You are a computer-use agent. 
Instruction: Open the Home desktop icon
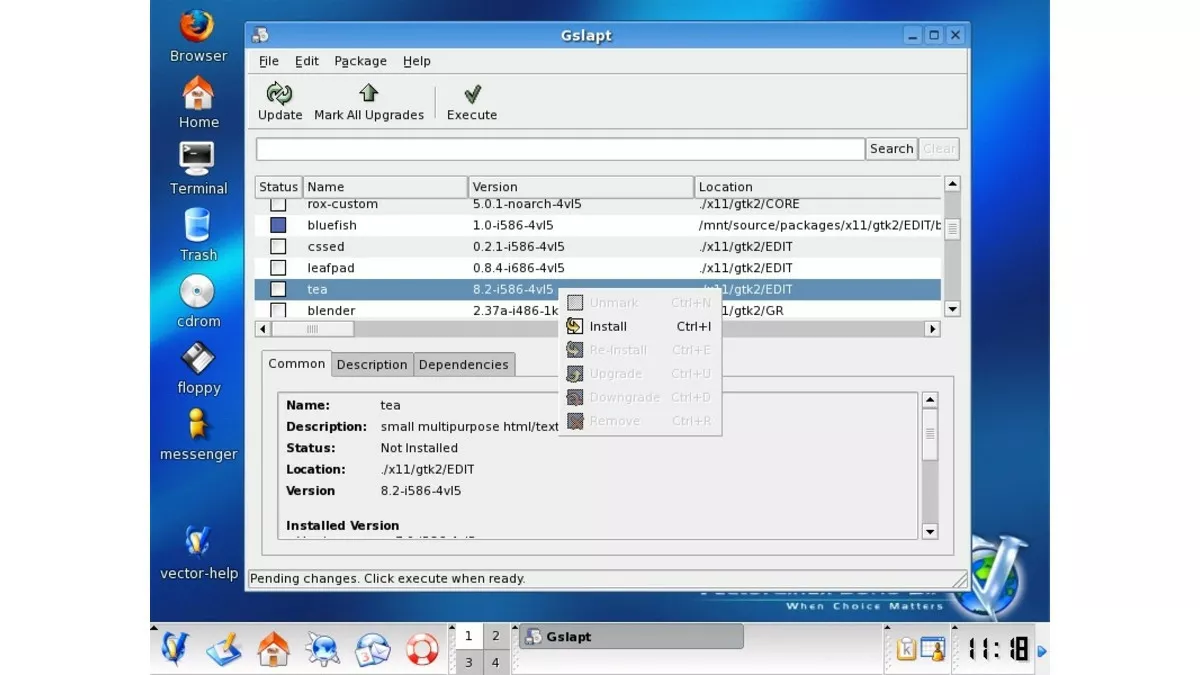(x=198, y=92)
